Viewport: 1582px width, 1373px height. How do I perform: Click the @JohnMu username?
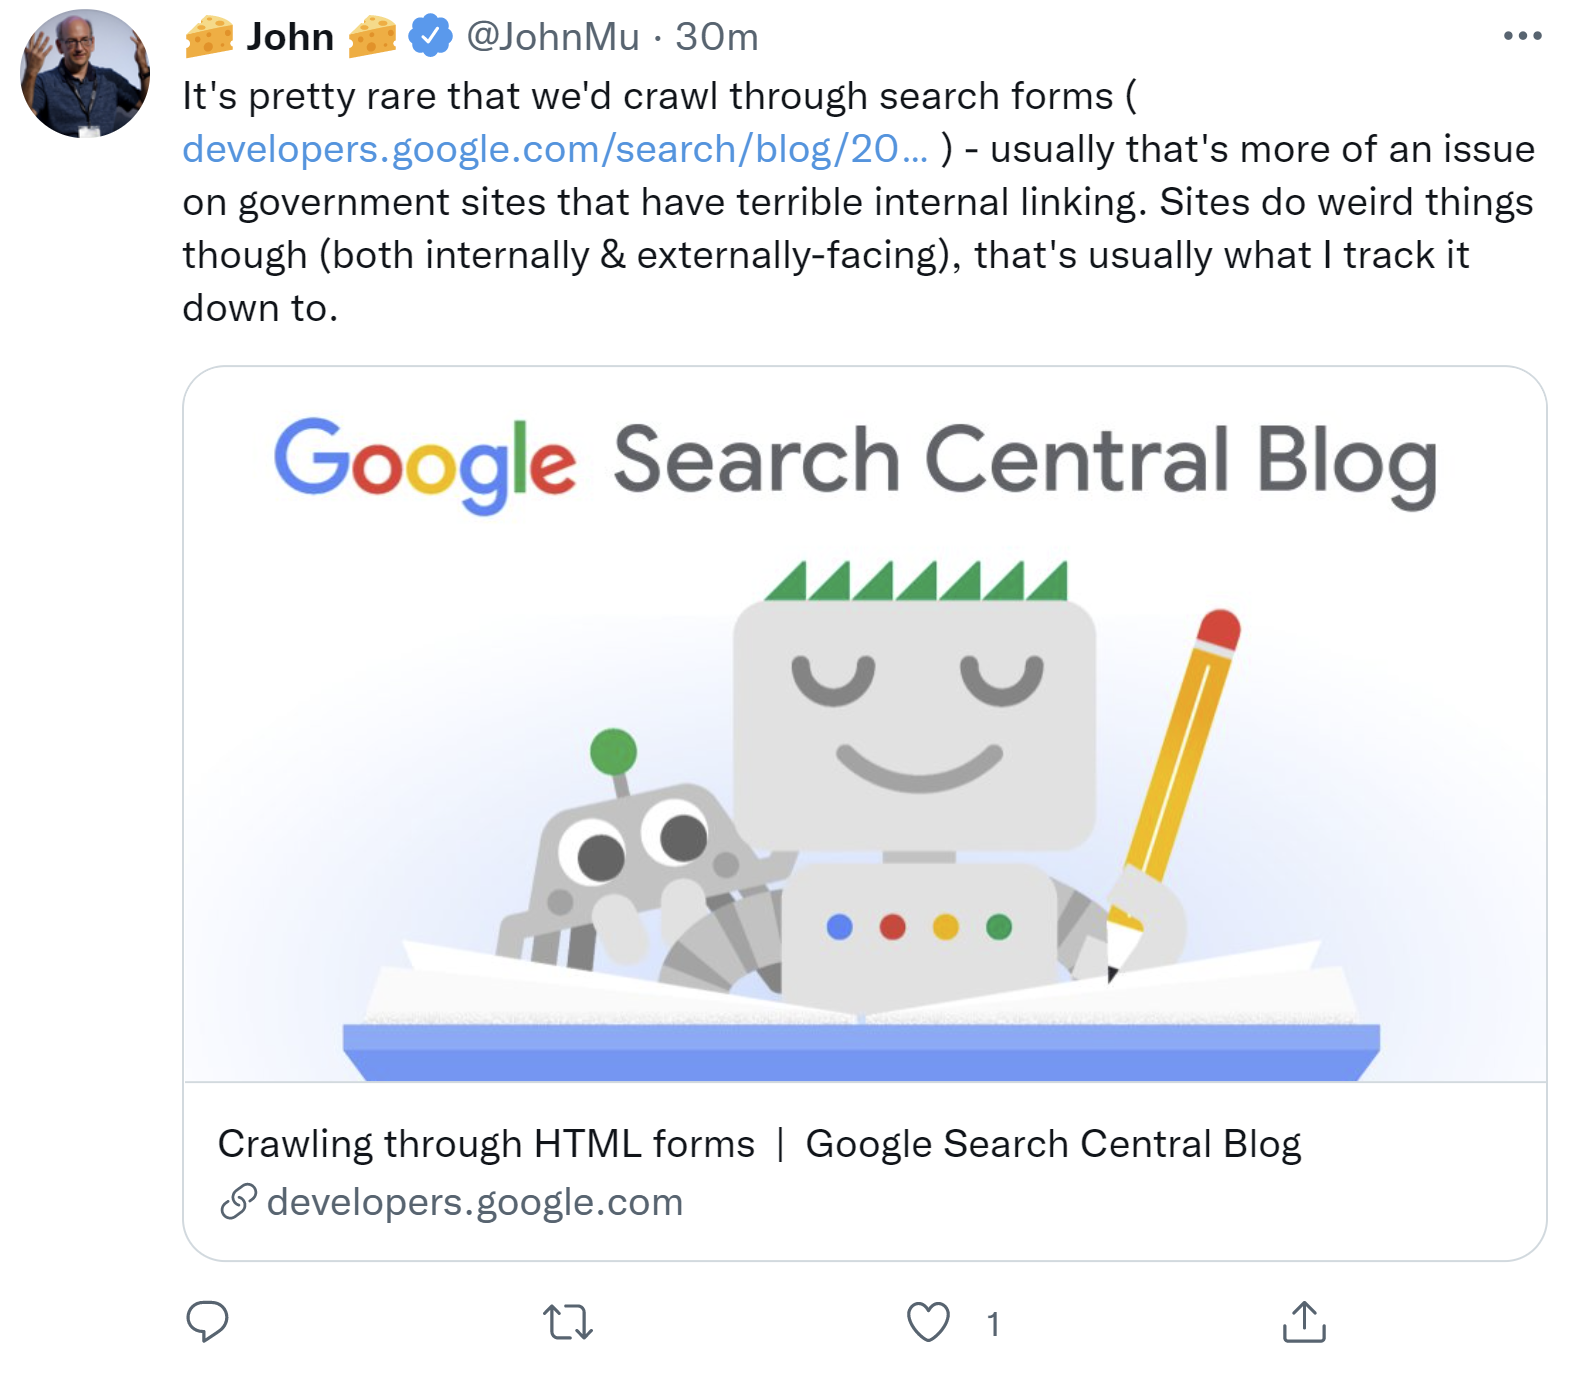(553, 36)
